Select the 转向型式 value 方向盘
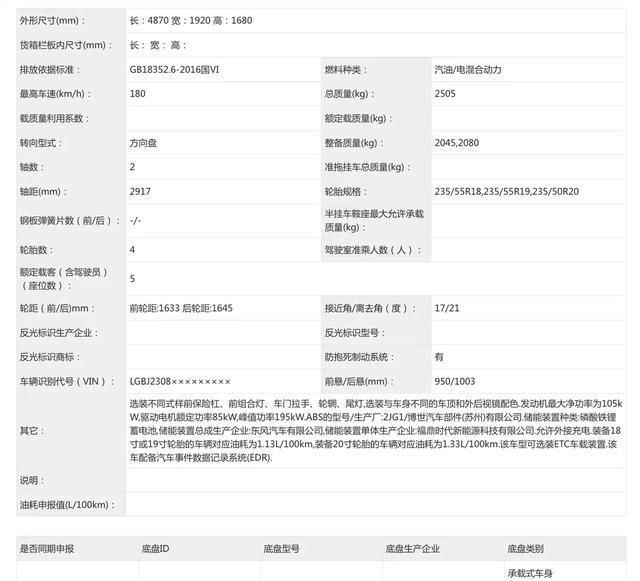640x581 pixels. 143,143
